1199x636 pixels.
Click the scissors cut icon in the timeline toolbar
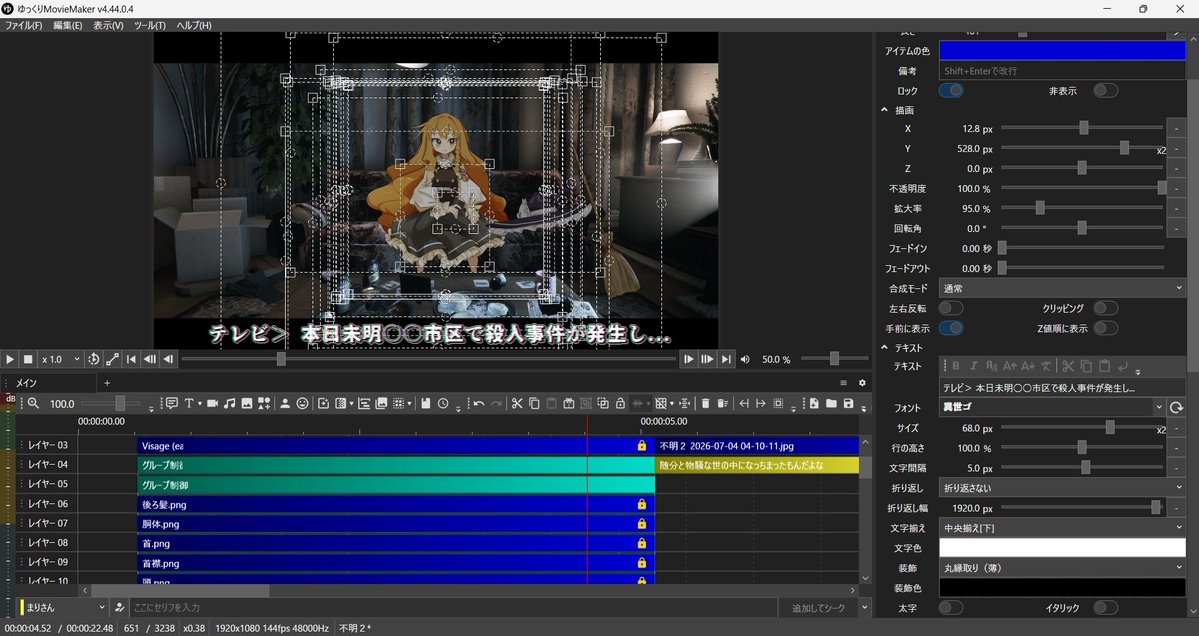pyautogui.click(x=517, y=404)
